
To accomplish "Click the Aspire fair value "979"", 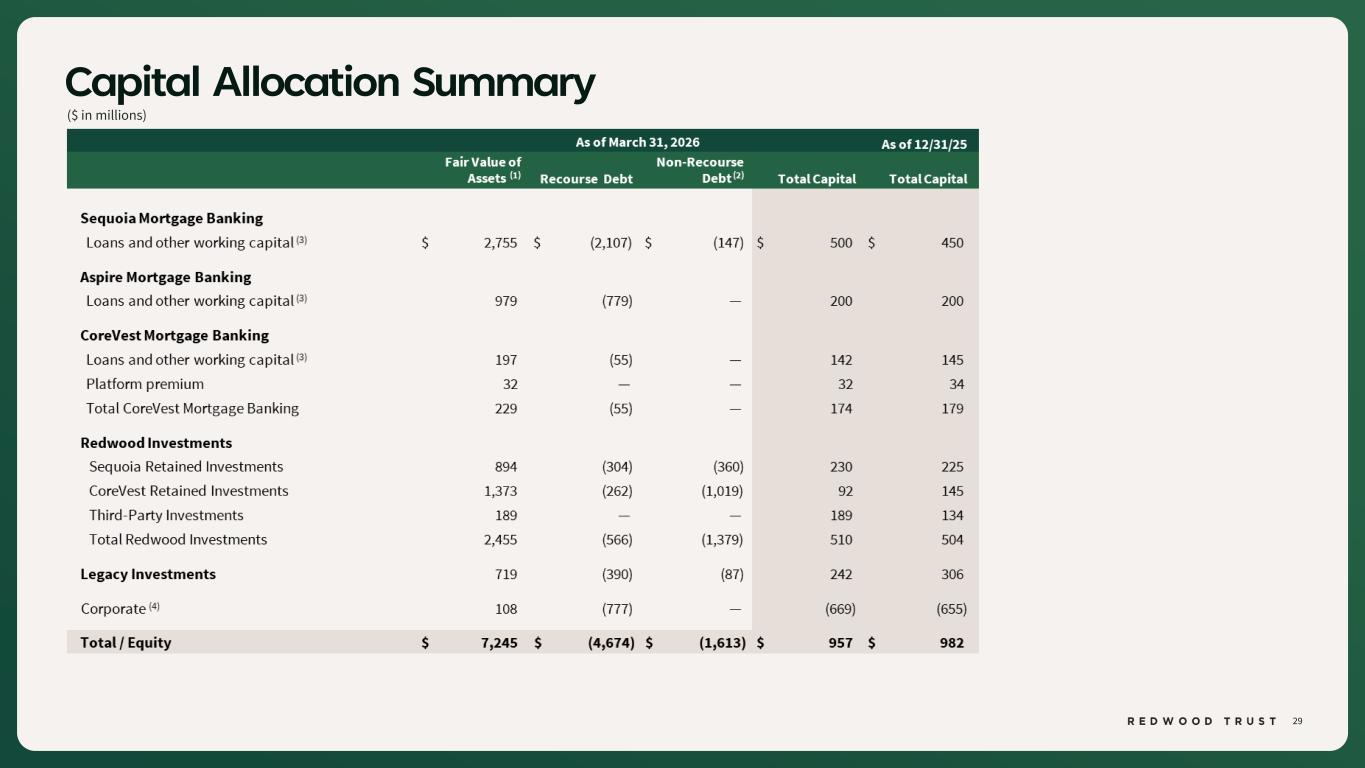I will pyautogui.click(x=505, y=301).
